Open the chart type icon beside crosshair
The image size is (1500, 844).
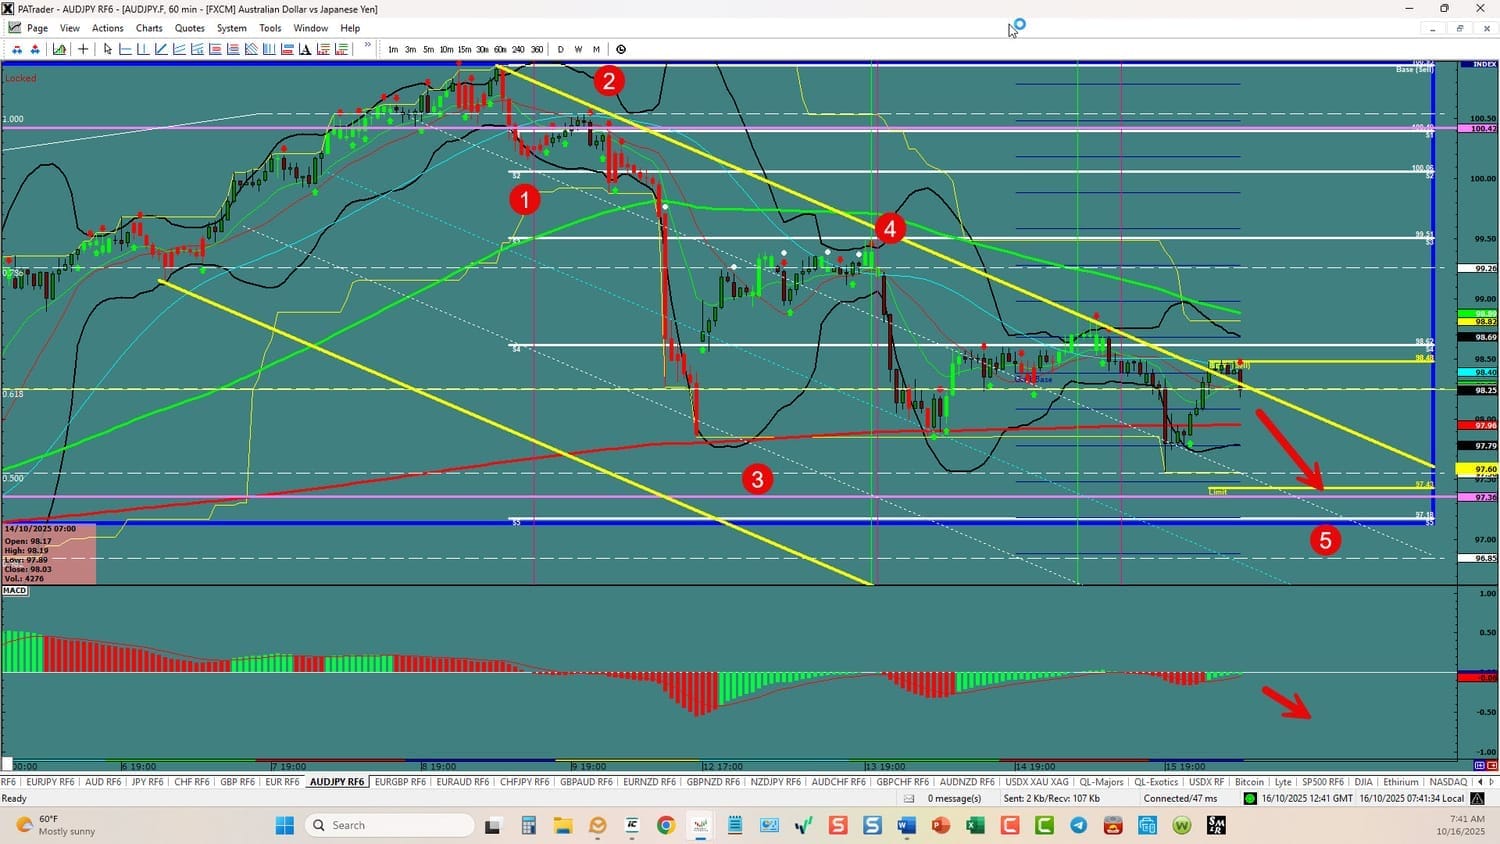tap(60, 49)
